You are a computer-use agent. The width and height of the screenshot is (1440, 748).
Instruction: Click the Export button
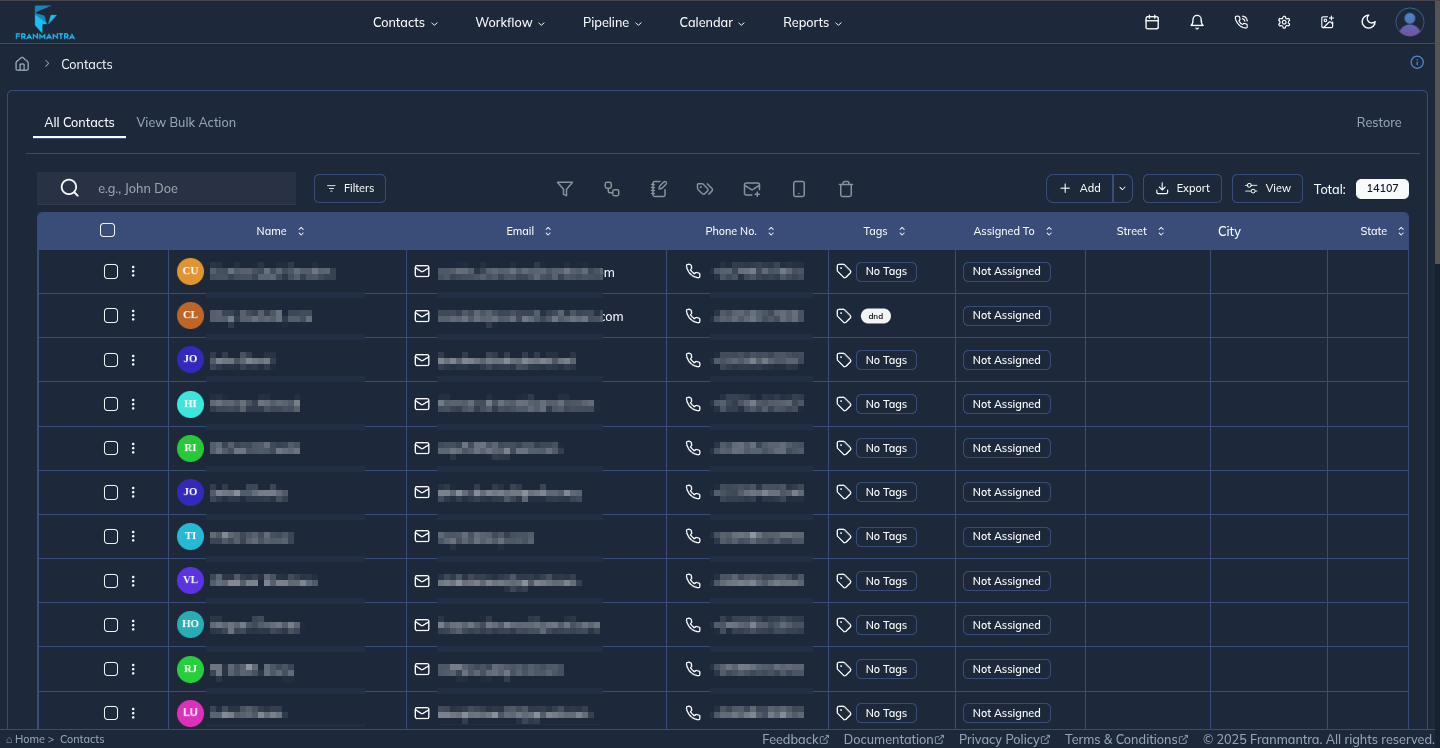click(1182, 188)
